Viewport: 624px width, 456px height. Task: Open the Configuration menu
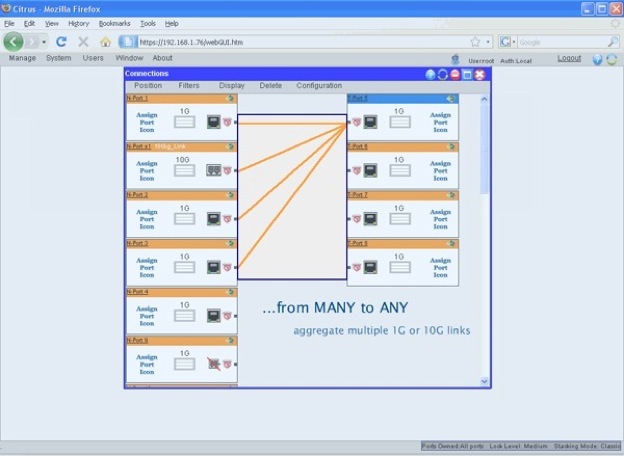319,86
